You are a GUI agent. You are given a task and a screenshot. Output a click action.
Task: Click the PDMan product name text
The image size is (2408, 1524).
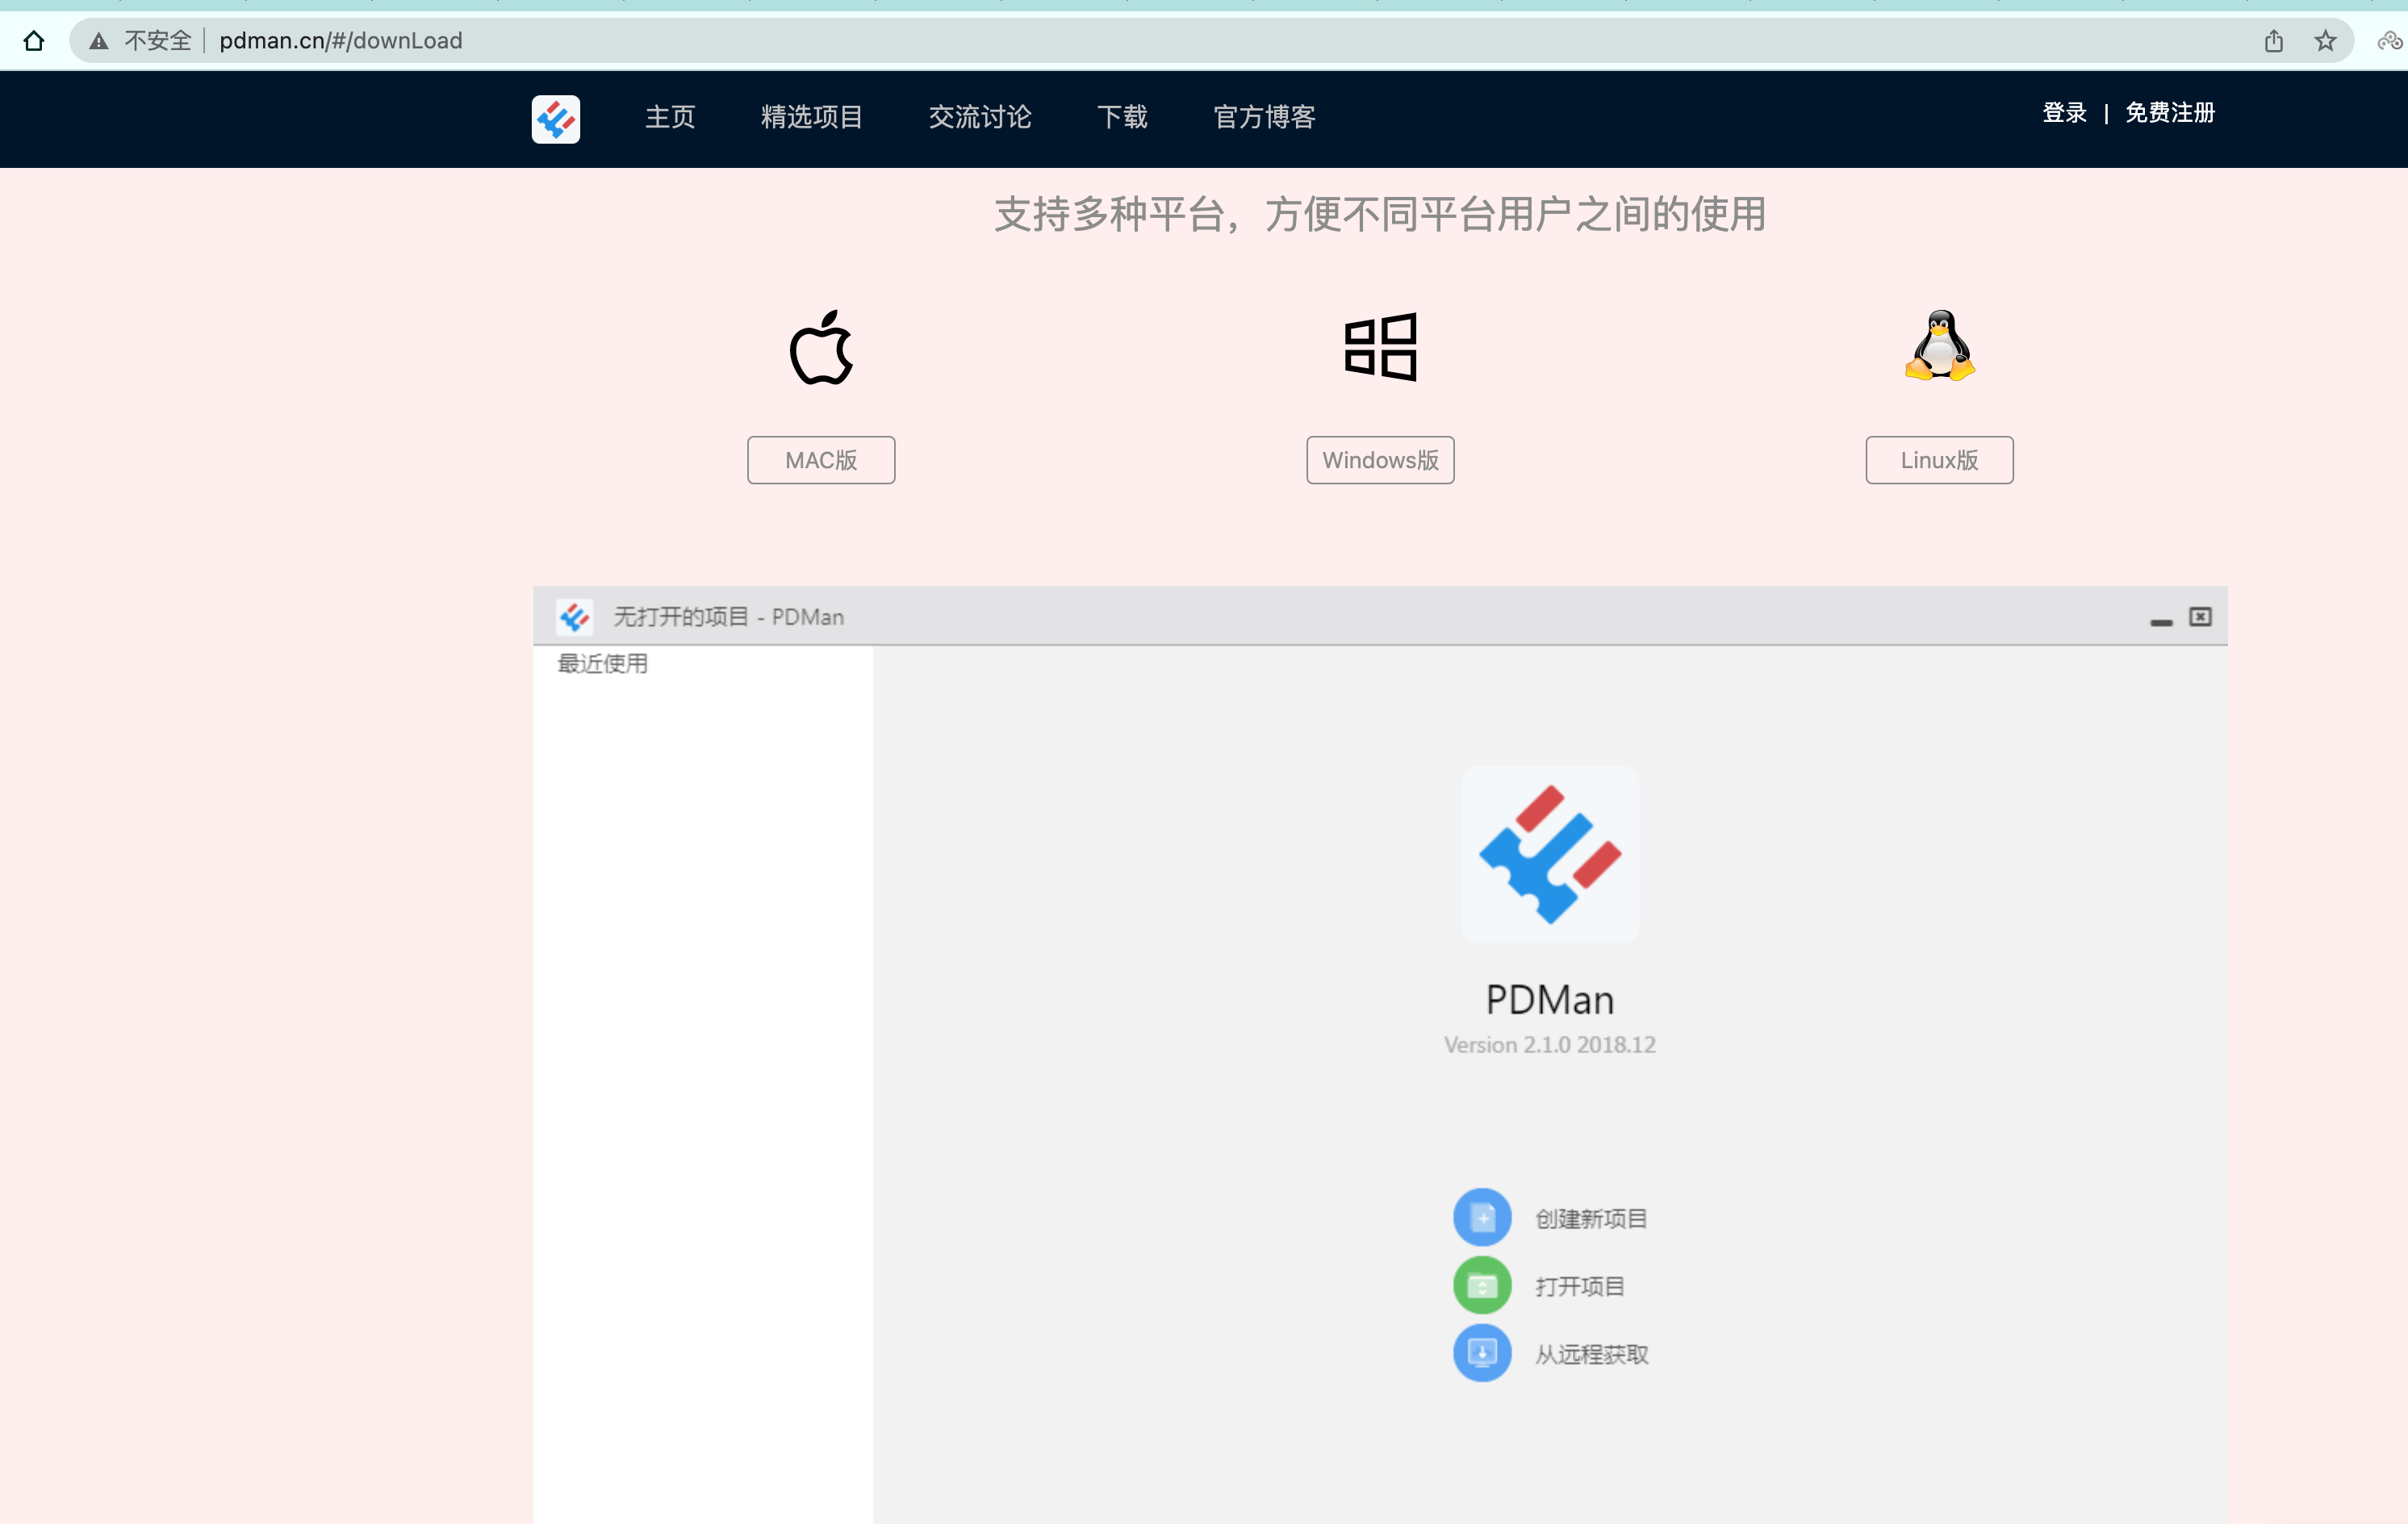point(1550,1000)
